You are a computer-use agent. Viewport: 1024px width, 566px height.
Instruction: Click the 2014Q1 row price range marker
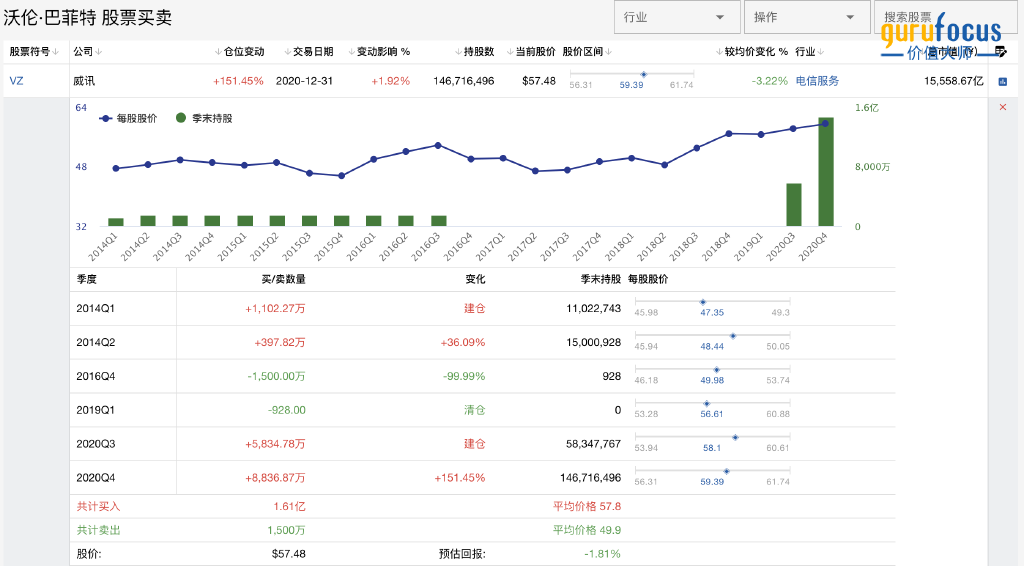(x=703, y=302)
